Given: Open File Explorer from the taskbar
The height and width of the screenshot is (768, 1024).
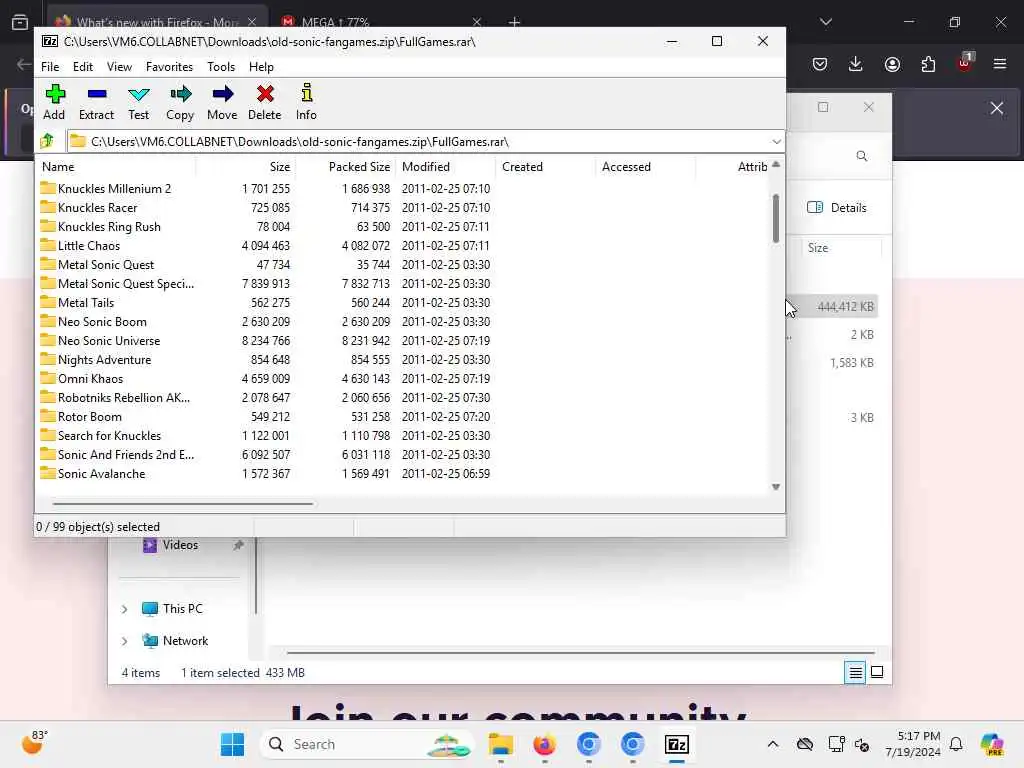Looking at the screenshot, I should (500, 744).
